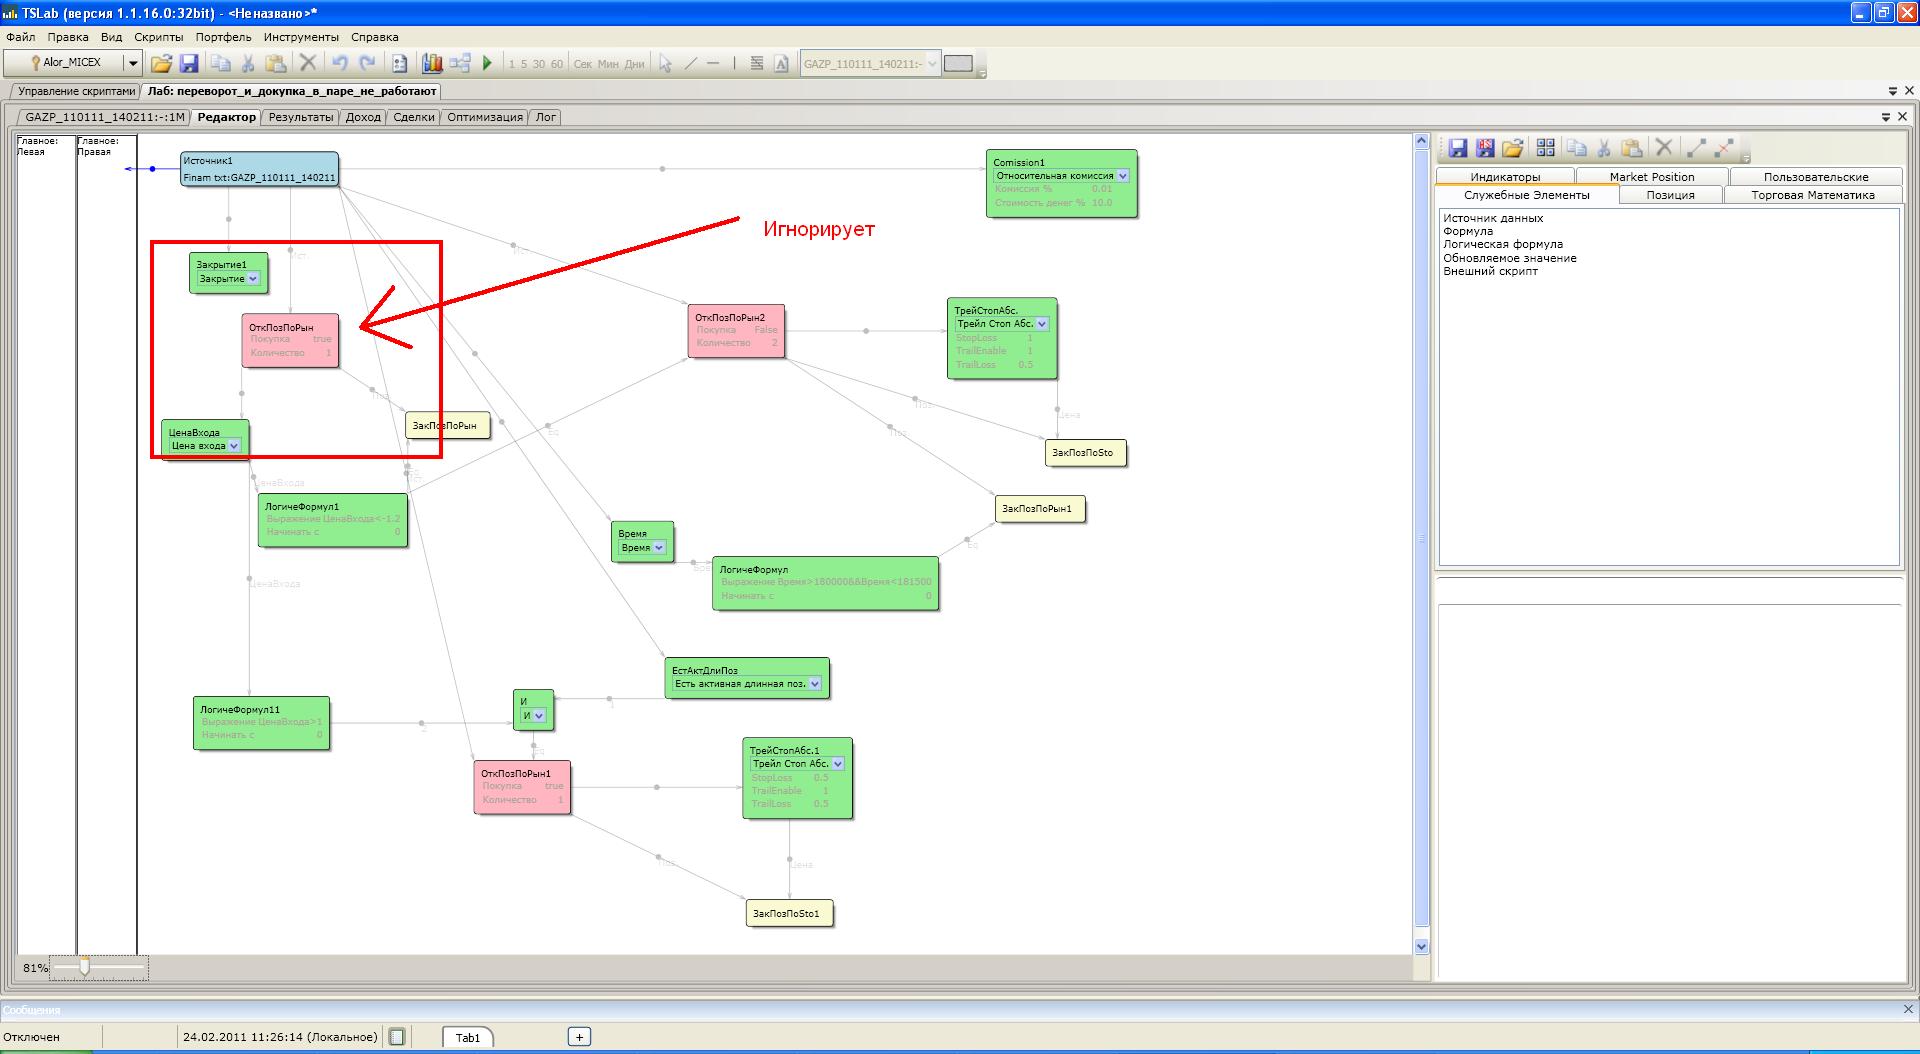Viewport: 1920px width, 1054px height.
Task: Open the Индикаторы tab in right panel
Action: click(1505, 177)
